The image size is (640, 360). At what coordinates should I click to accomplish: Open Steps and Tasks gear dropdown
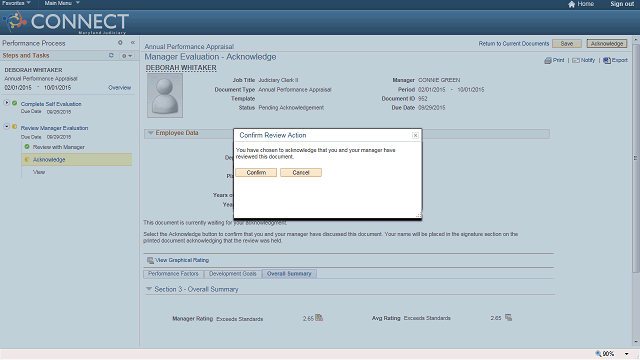pos(127,56)
